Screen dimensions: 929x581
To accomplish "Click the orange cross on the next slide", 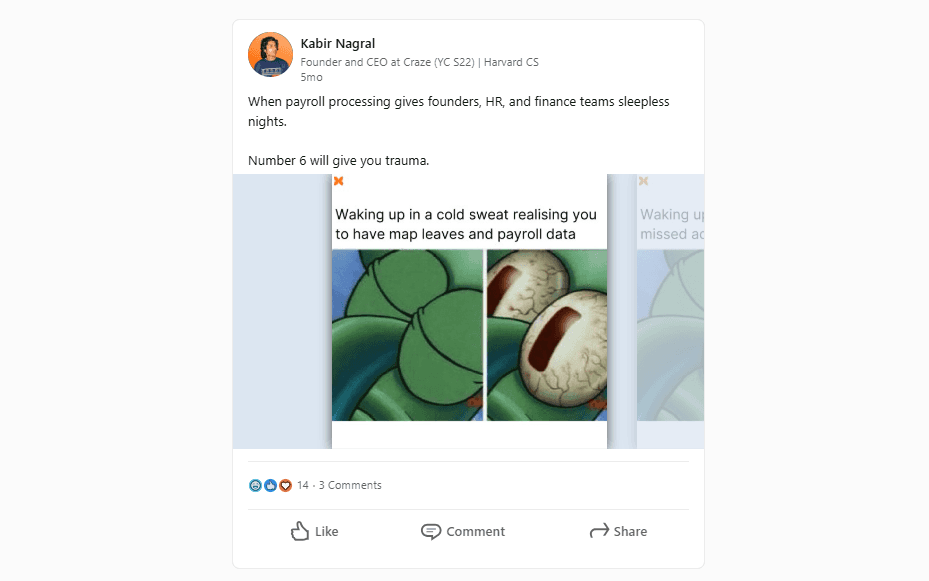I will pyautogui.click(x=643, y=181).
